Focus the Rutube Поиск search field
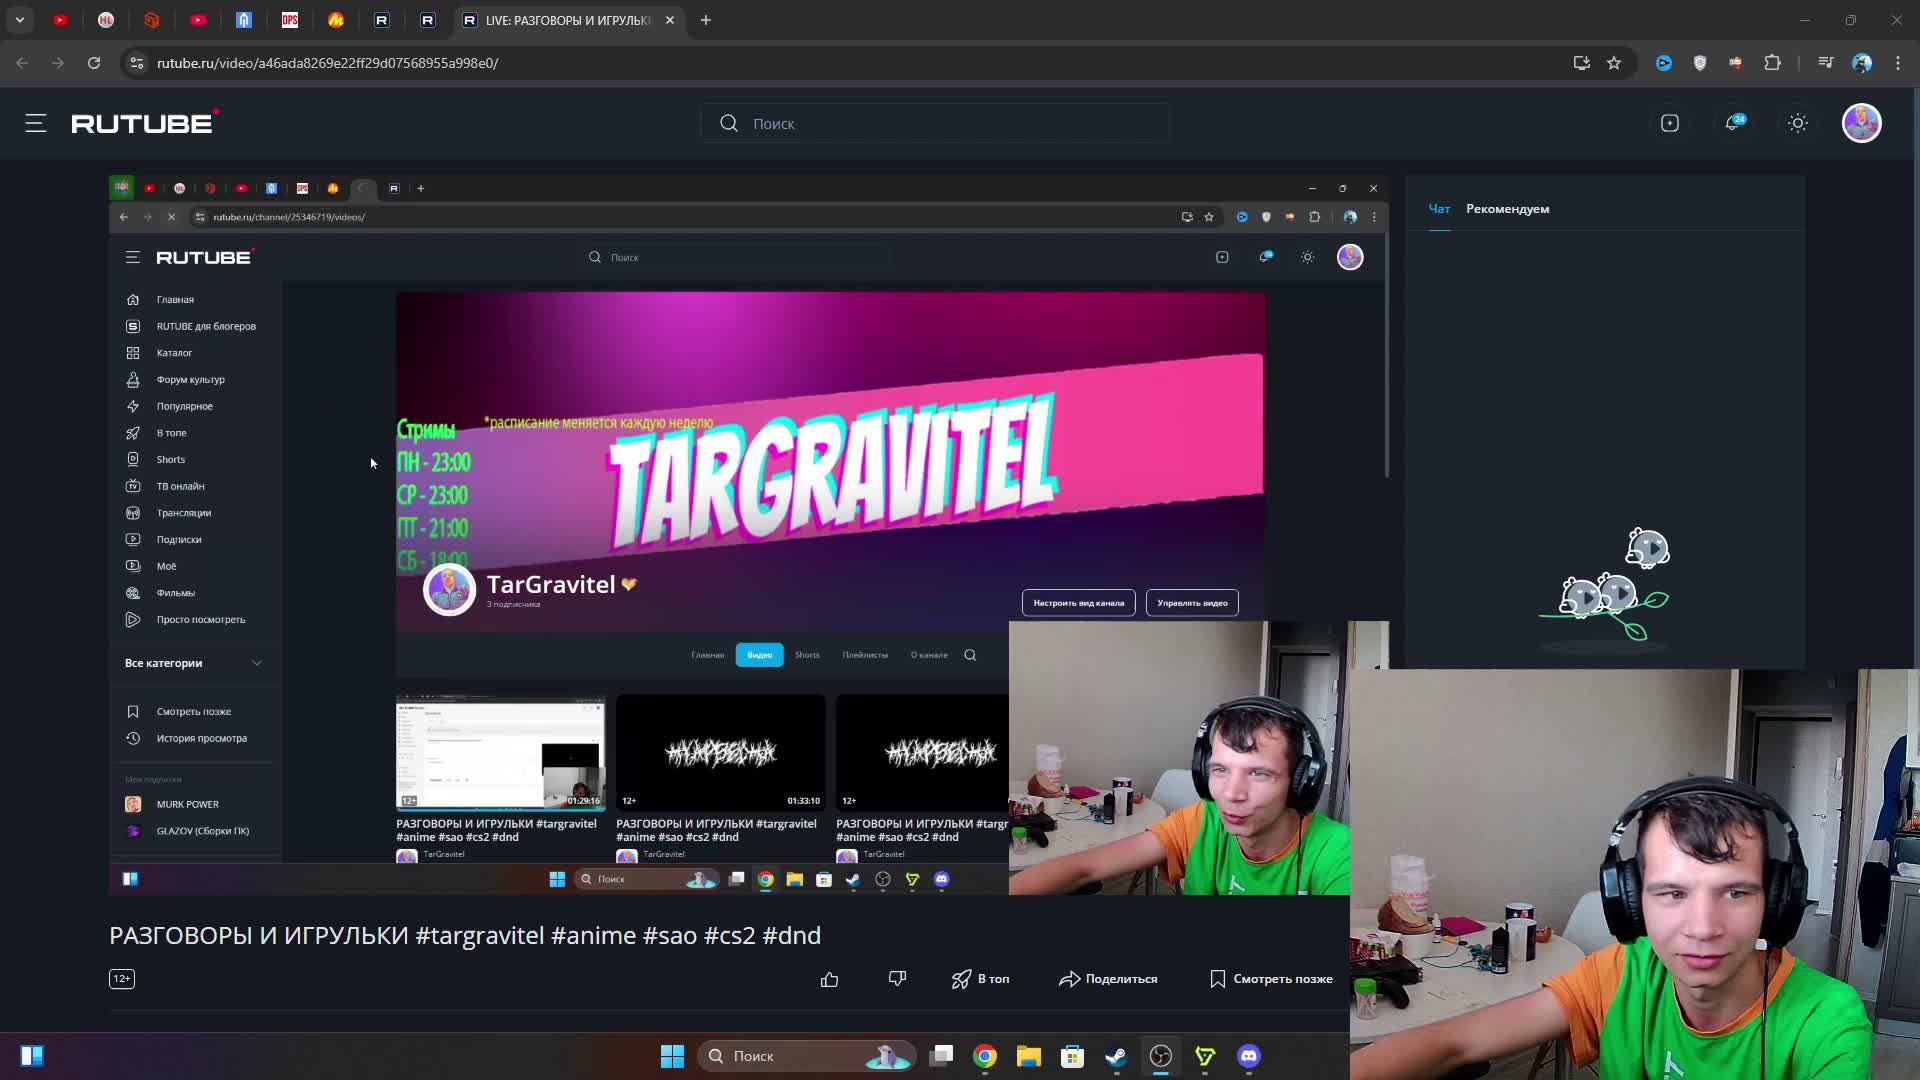This screenshot has height=1080, width=1920. coord(935,123)
